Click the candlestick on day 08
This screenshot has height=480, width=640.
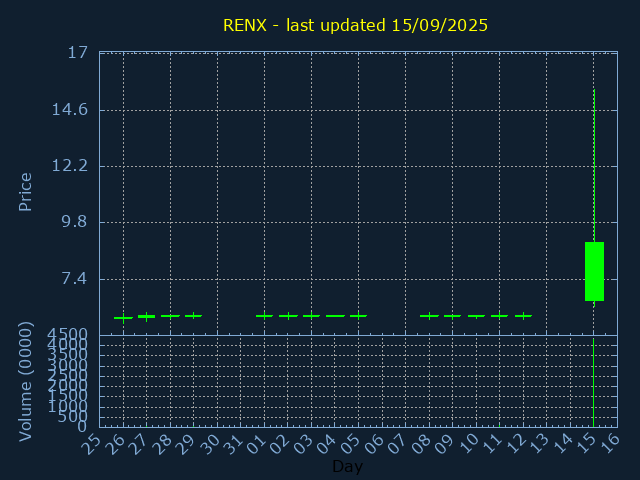(429, 316)
